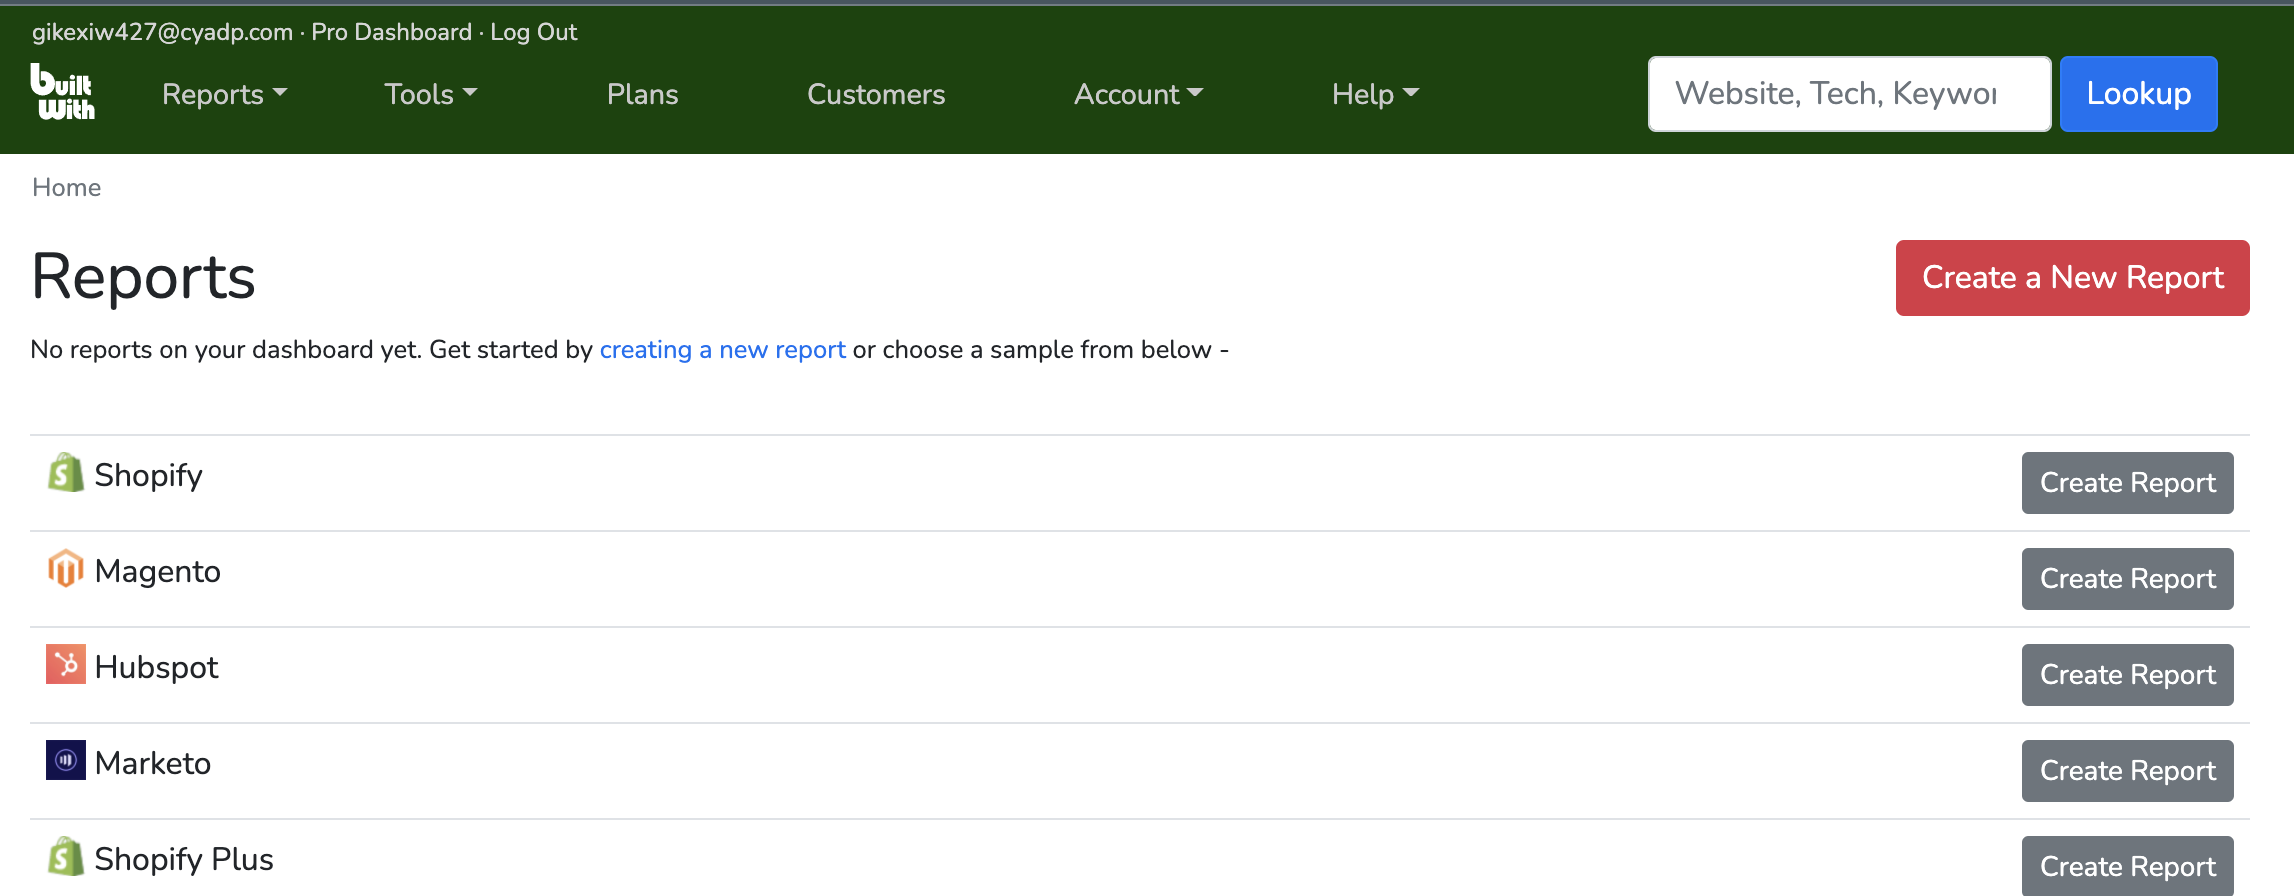Click the Hubspot logo icon
Screen dimensions: 2294x896
click(66, 665)
